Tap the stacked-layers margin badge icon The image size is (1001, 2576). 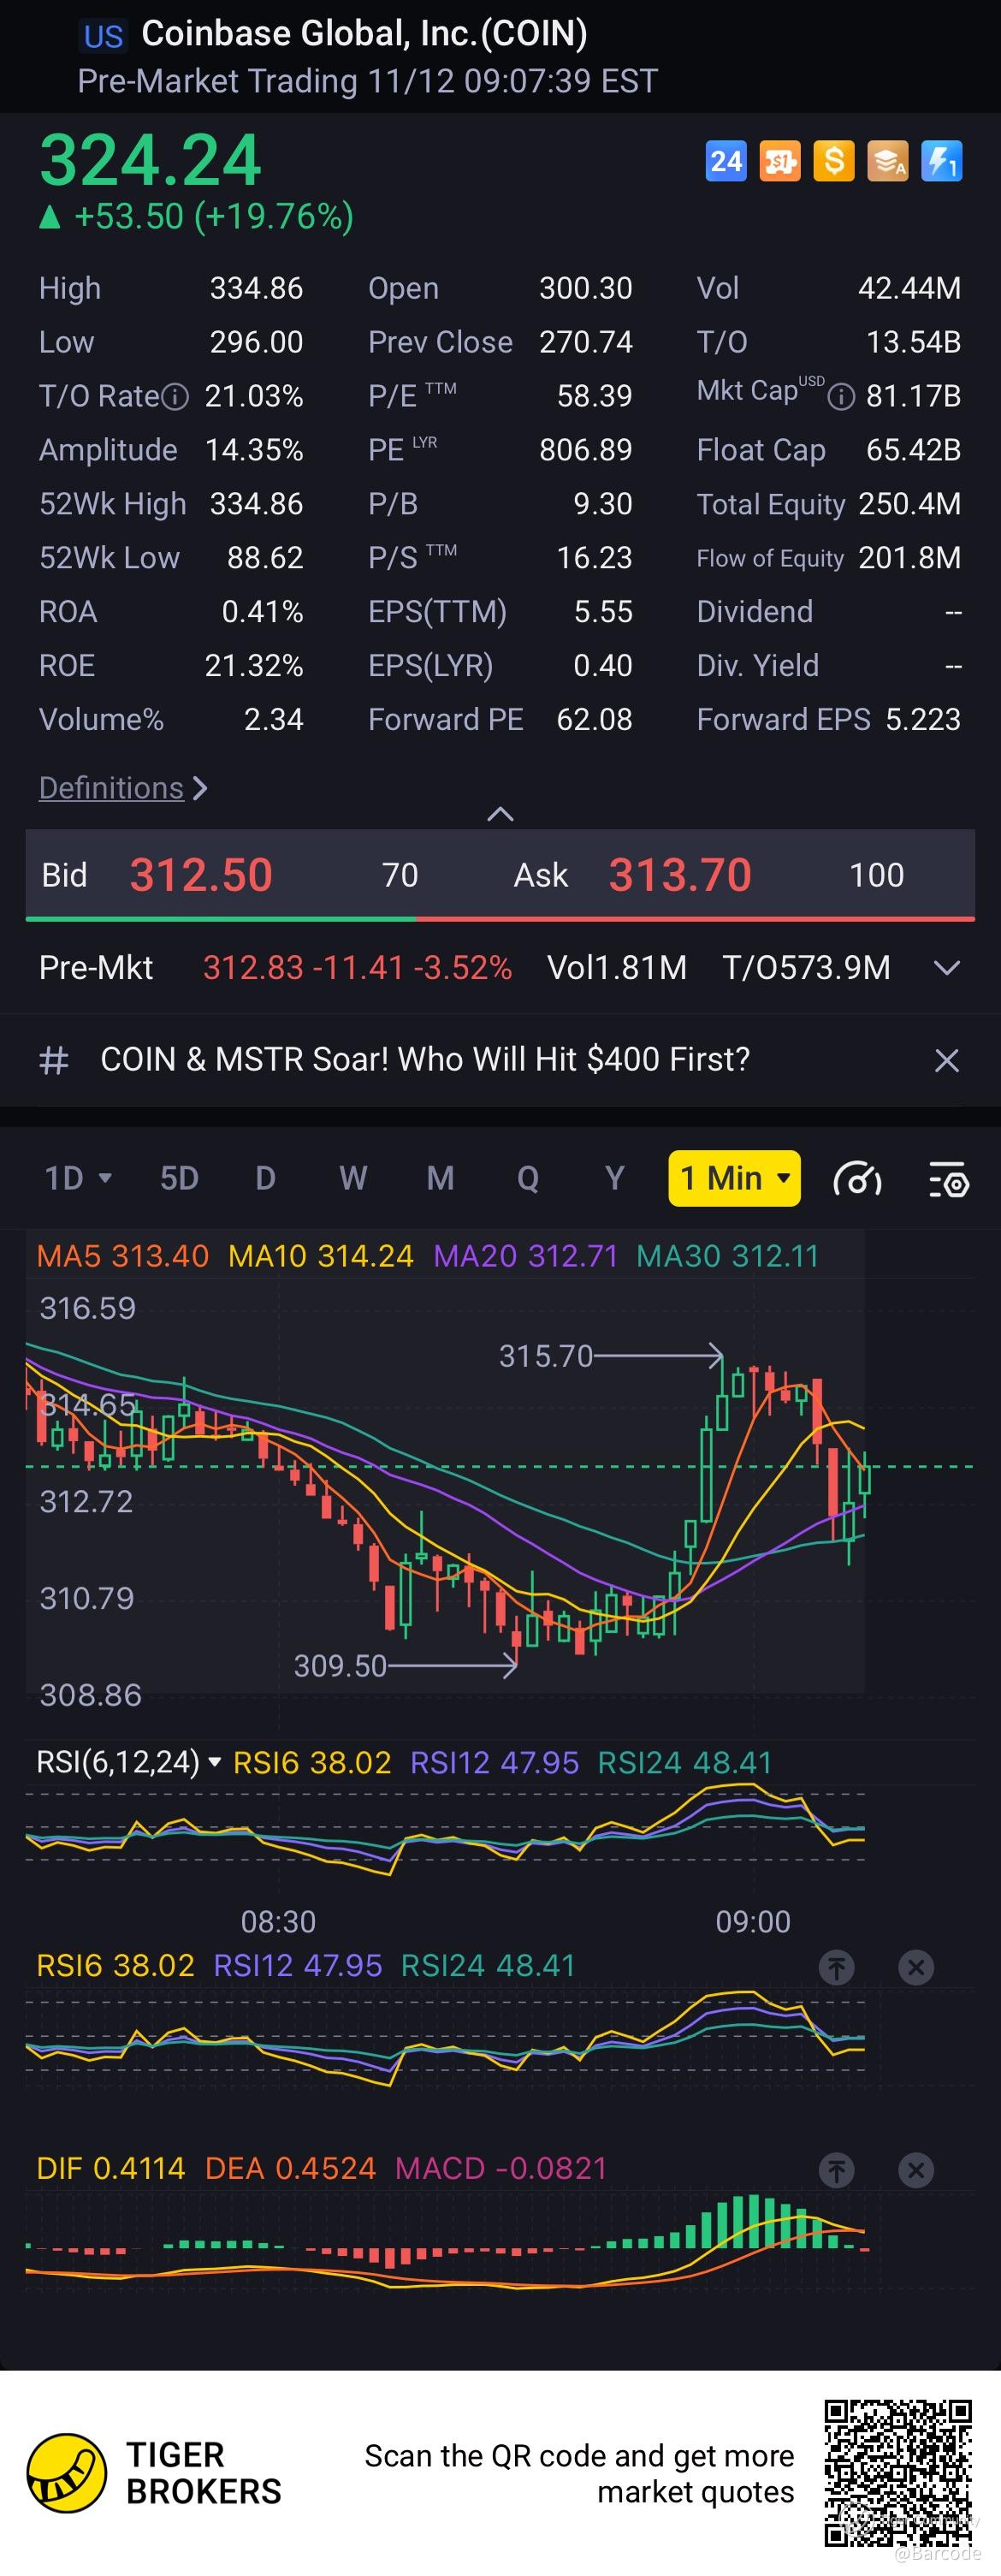pyautogui.click(x=888, y=161)
